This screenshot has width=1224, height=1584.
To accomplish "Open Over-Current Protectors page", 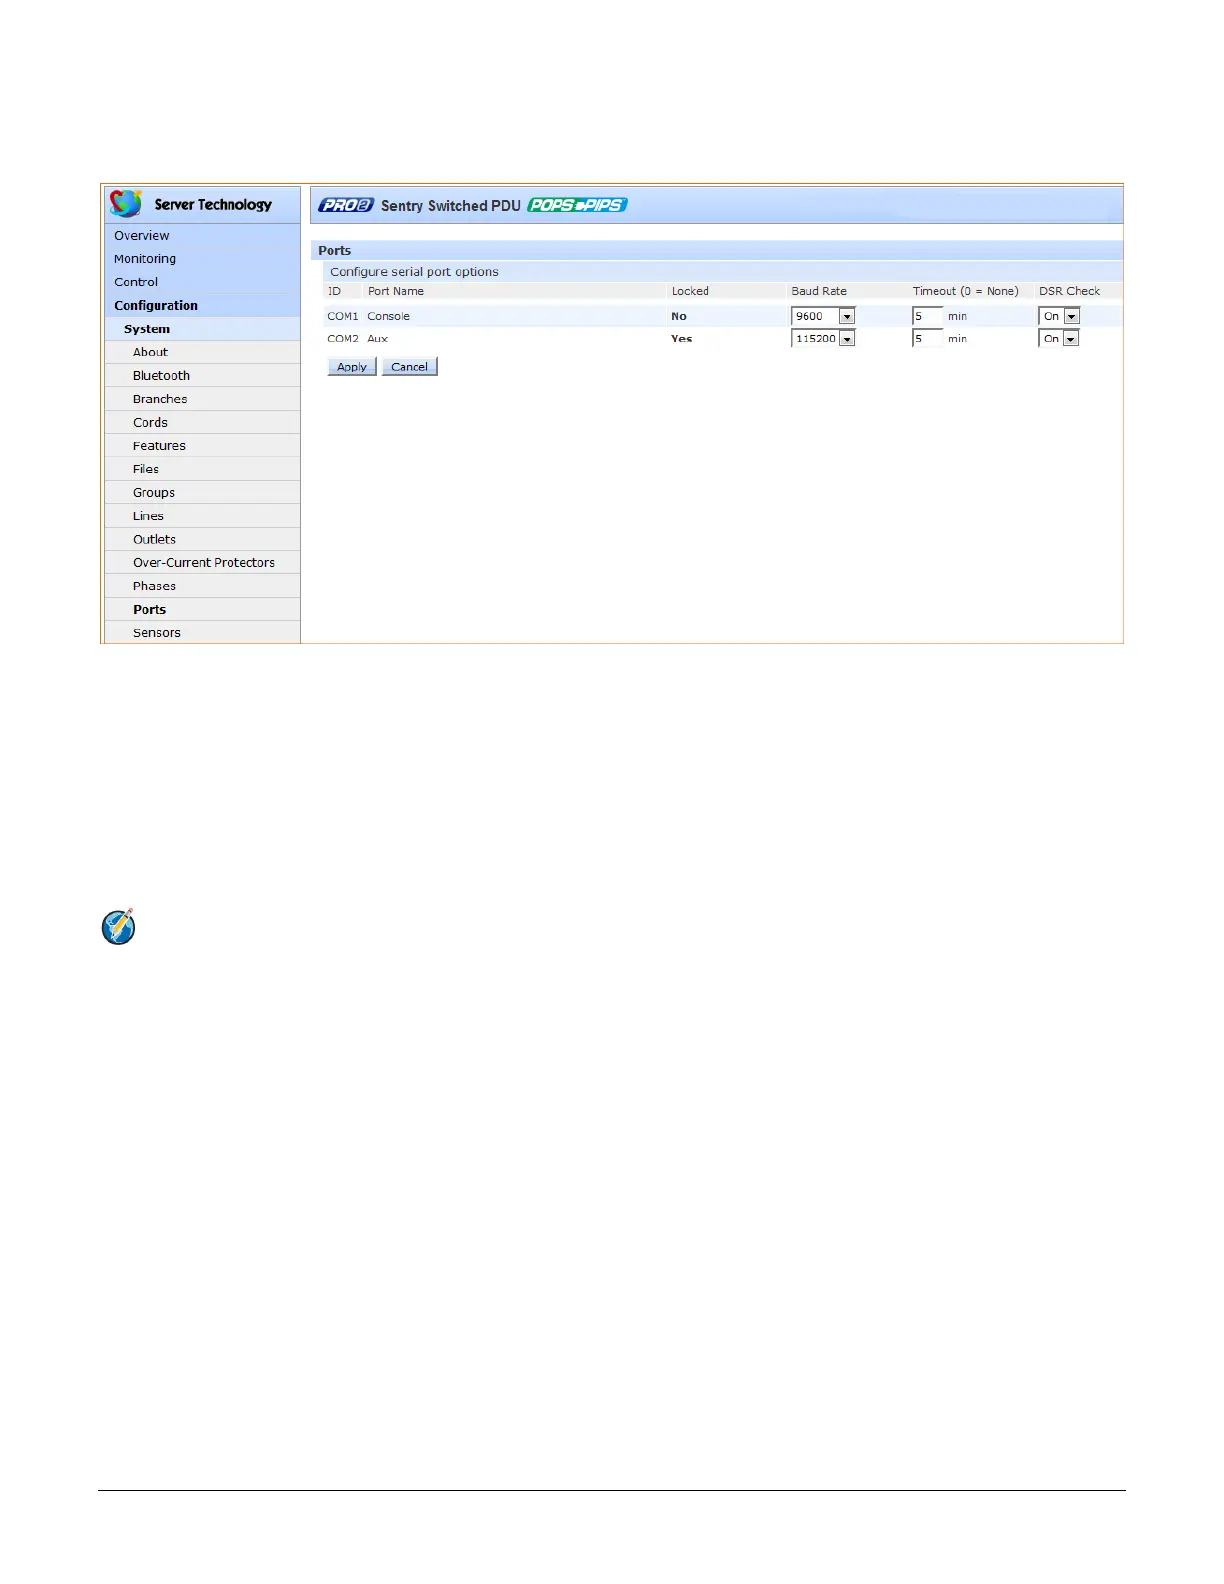I will pyautogui.click(x=202, y=563).
